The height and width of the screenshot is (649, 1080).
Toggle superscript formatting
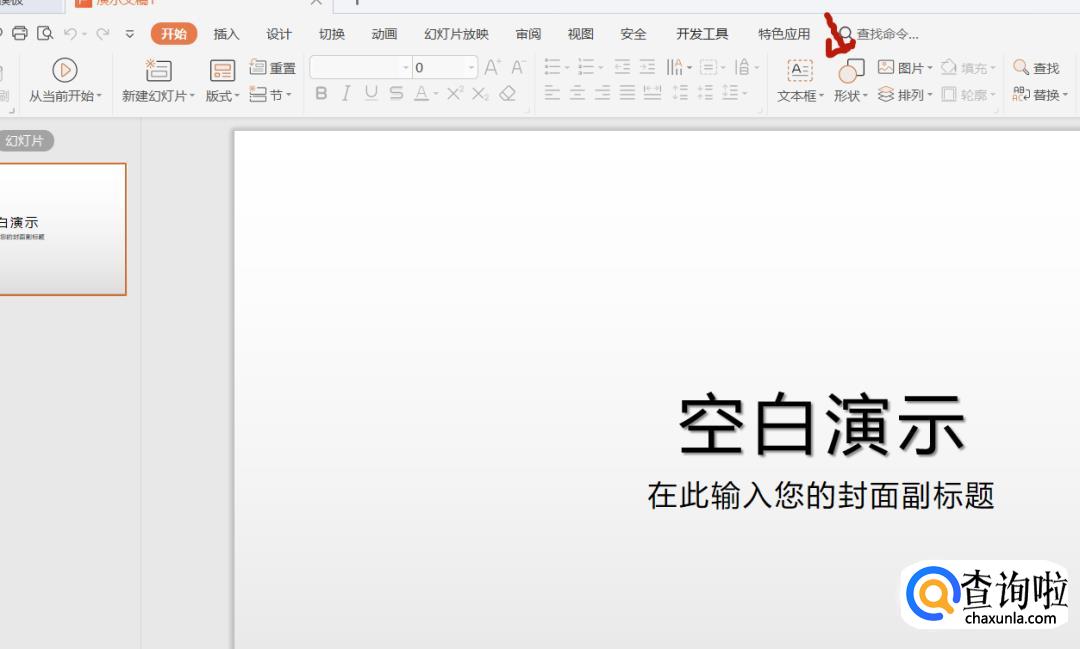(455, 93)
